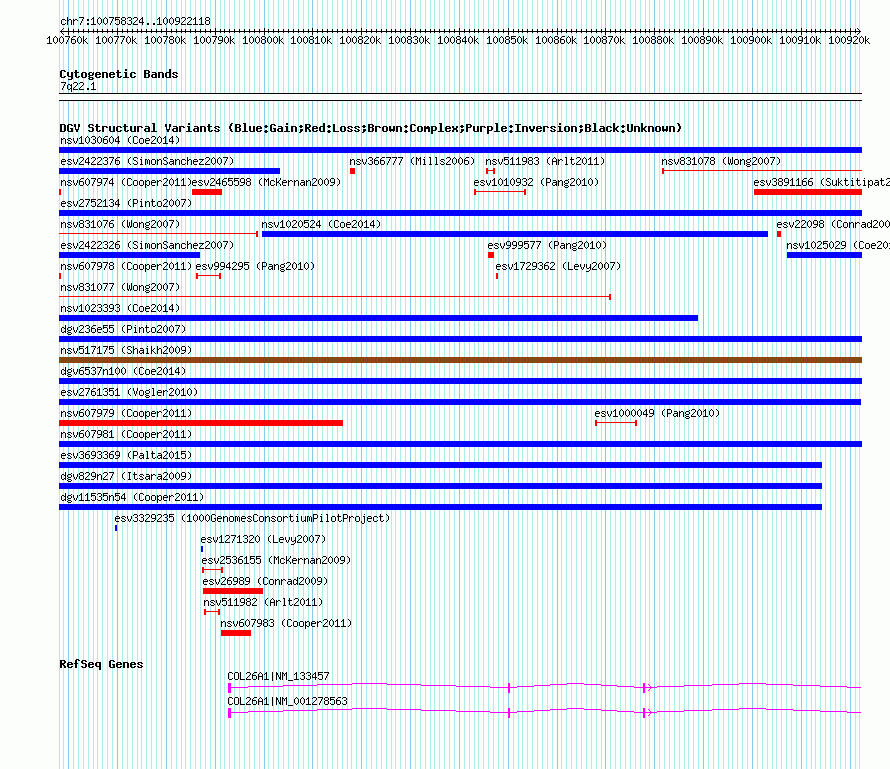Click the nsv831077 thin red loss line
This screenshot has width=890, height=769.
tap(335, 297)
